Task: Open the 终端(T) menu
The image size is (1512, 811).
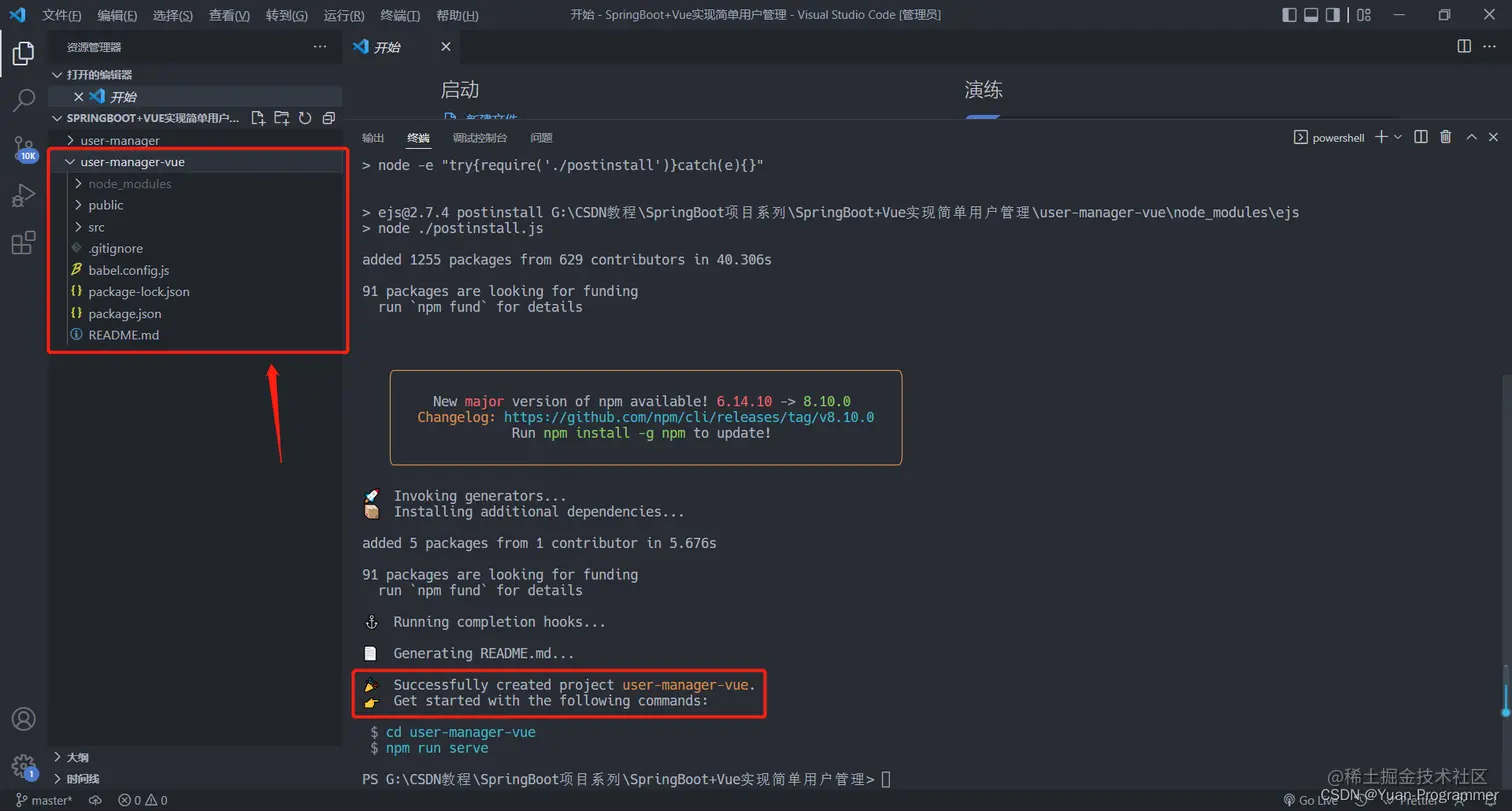Action: pos(401,15)
